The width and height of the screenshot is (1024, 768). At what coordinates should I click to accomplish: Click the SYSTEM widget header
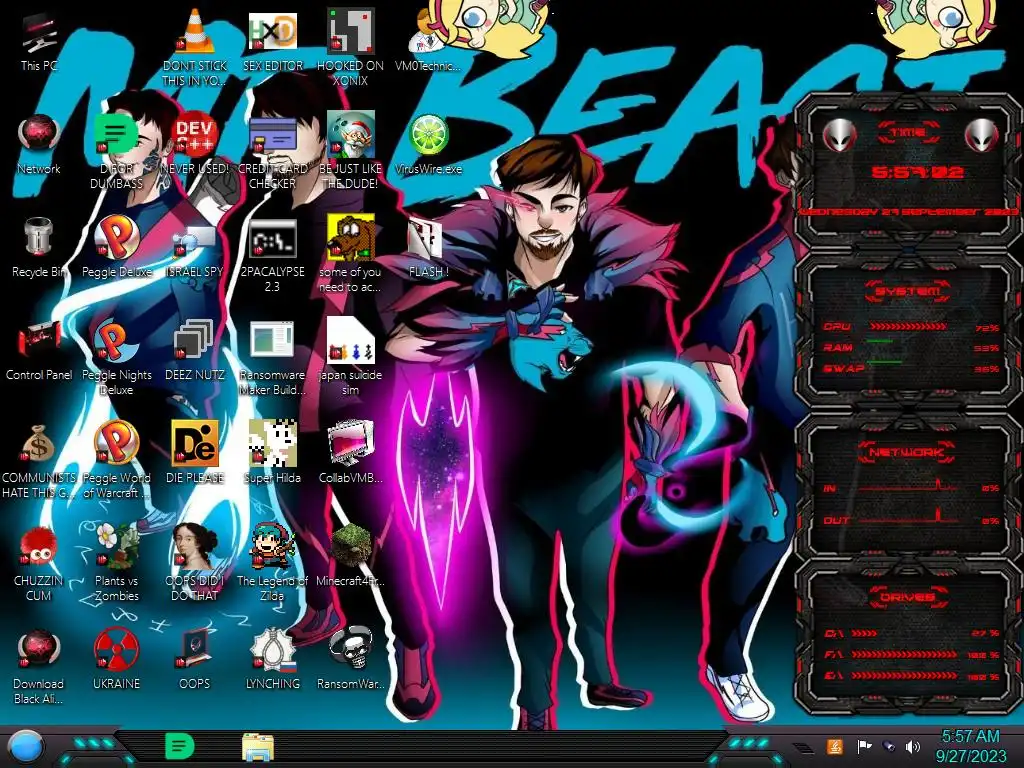coord(908,291)
